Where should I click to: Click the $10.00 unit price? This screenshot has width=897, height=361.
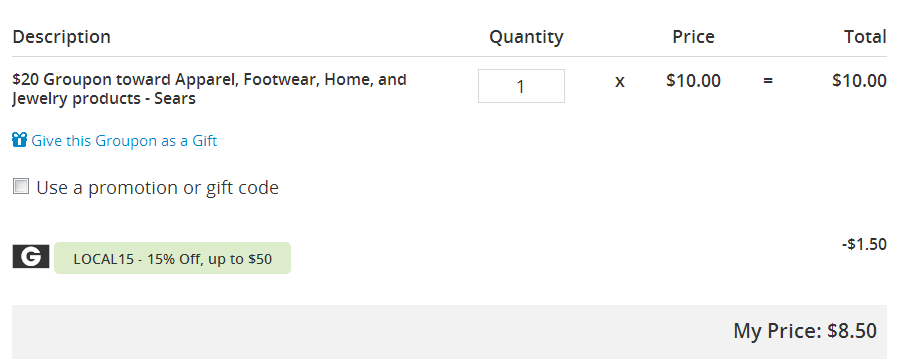tap(693, 81)
